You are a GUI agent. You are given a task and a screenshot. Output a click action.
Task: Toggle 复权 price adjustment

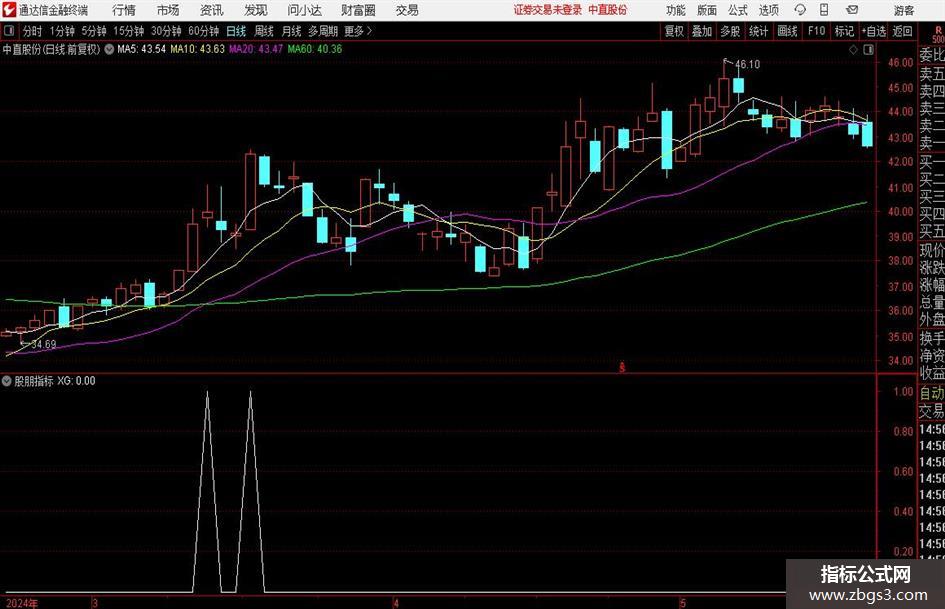pos(674,31)
